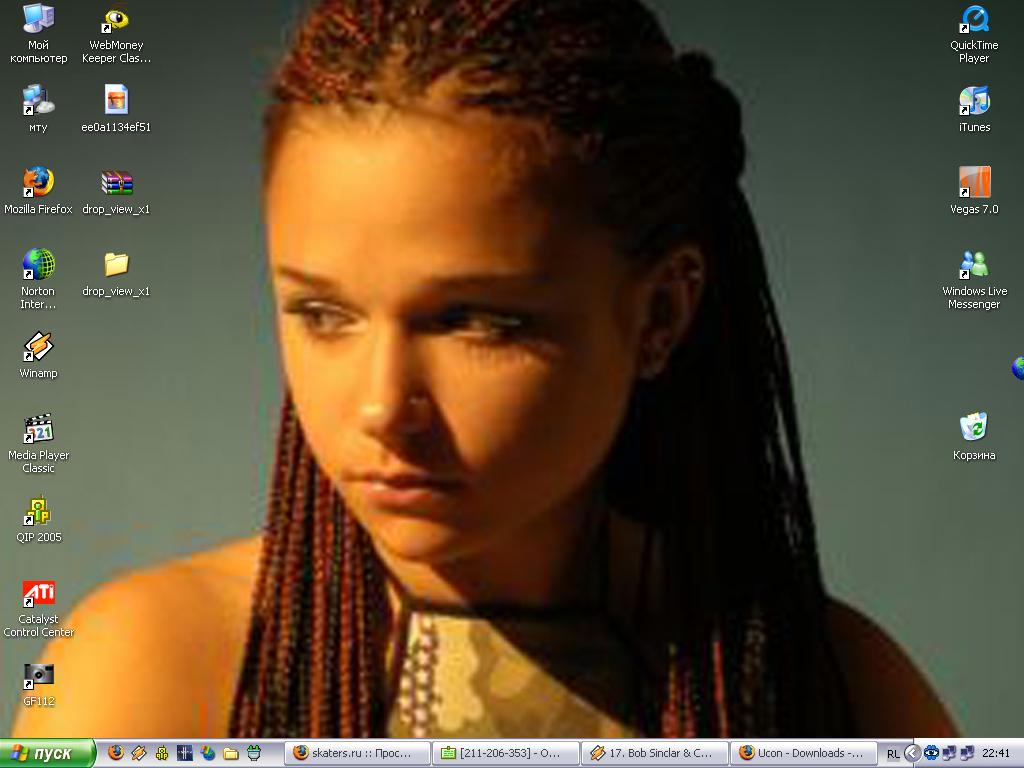Open the drop_view_x1 WinRAR archive
The height and width of the screenshot is (768, 1024).
coord(116,183)
